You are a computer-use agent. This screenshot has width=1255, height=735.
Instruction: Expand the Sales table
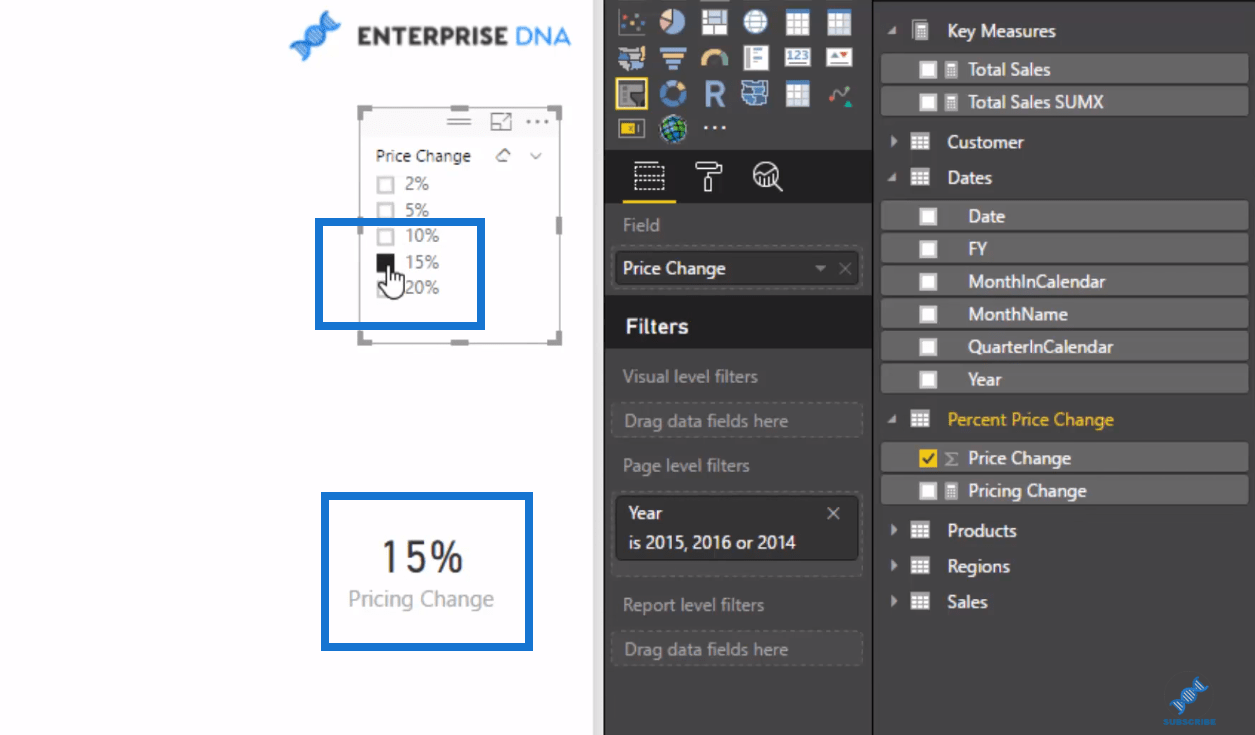point(893,602)
